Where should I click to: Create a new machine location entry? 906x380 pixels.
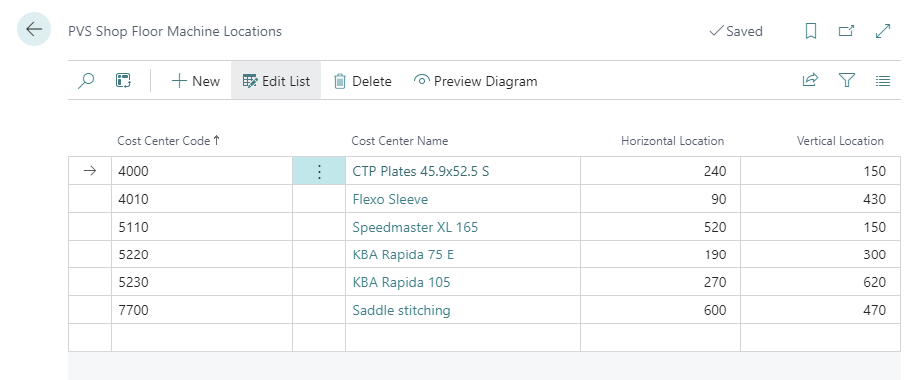point(195,81)
